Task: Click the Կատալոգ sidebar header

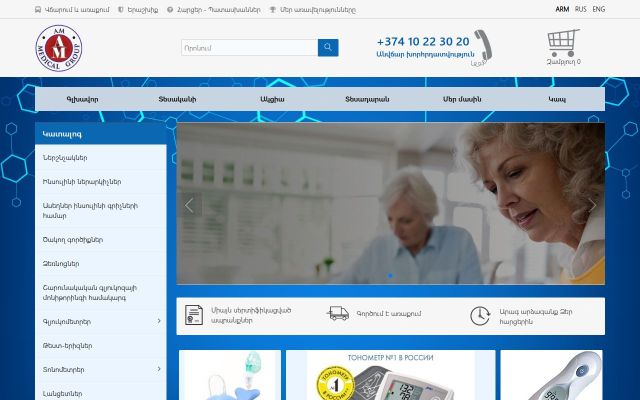Action: tap(101, 133)
